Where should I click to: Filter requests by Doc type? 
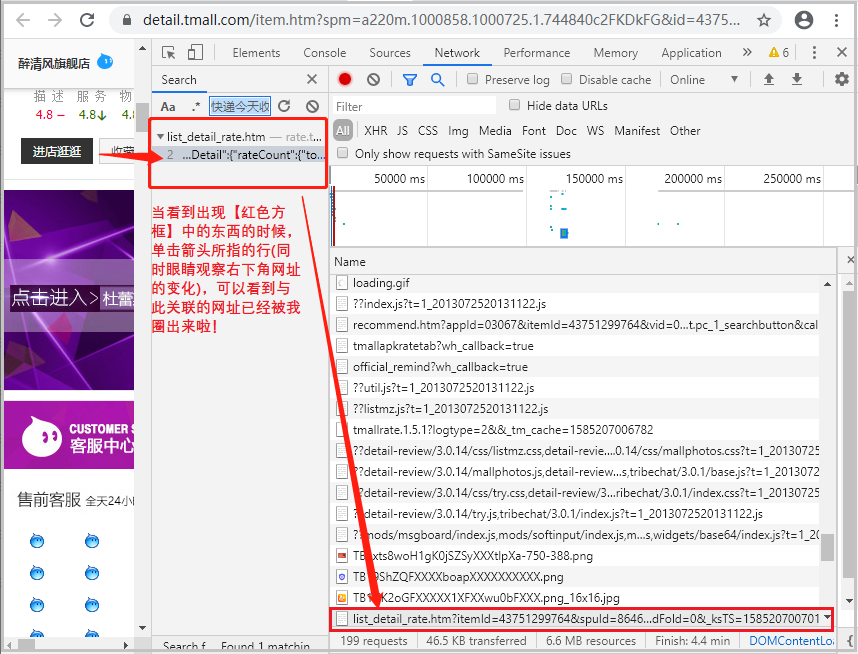[x=566, y=131]
